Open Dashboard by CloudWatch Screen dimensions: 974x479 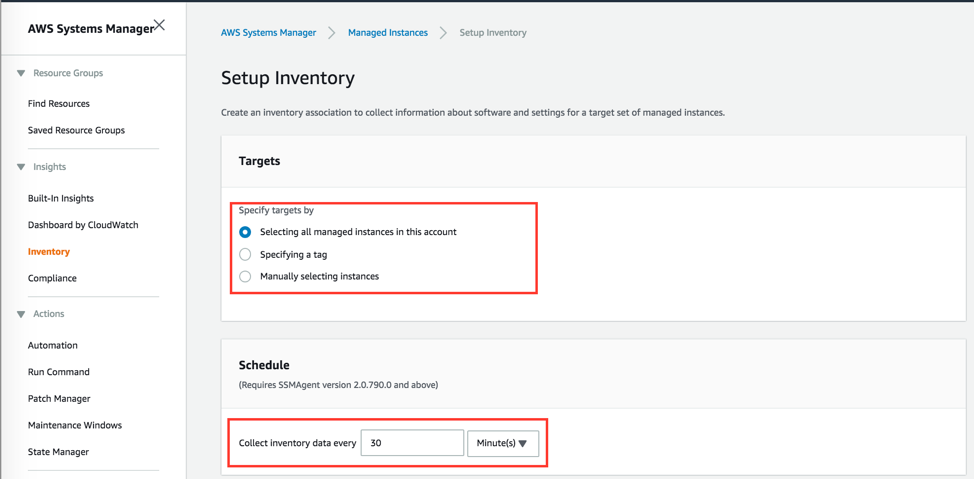(83, 225)
